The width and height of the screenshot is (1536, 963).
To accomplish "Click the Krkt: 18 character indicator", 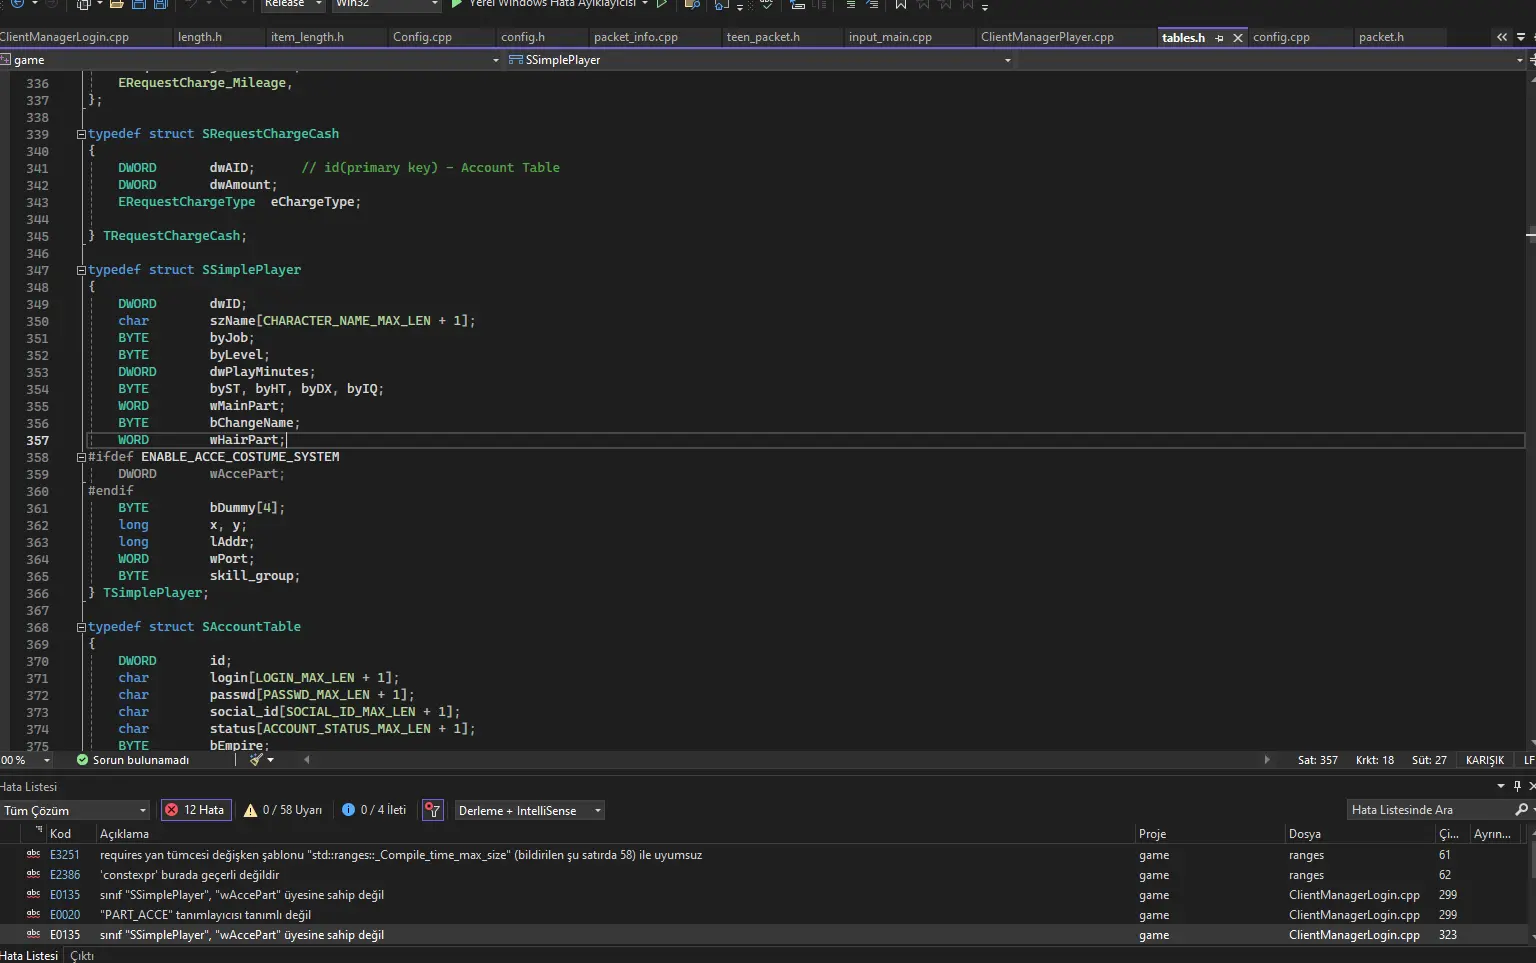I will point(1375,760).
